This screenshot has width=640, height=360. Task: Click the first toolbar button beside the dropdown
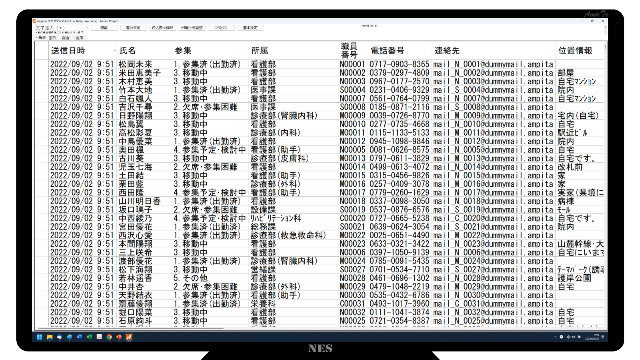pos(104,28)
